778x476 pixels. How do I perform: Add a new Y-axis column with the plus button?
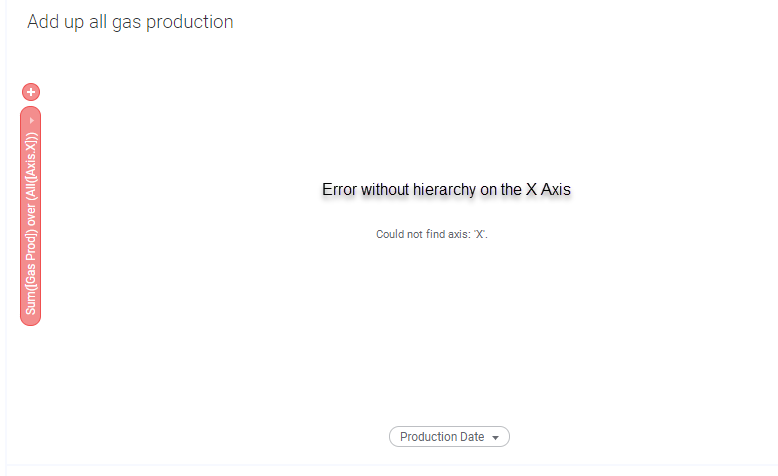(x=31, y=92)
